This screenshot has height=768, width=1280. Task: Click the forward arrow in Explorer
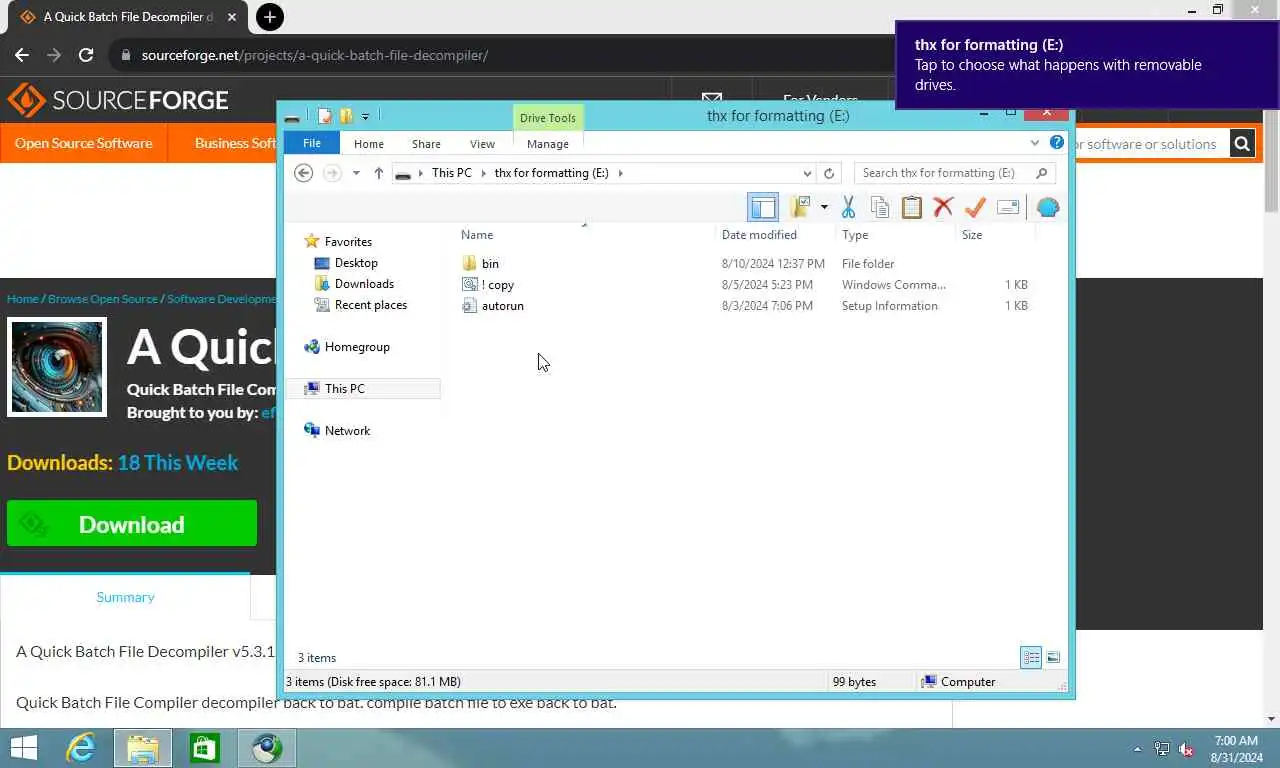(x=332, y=173)
